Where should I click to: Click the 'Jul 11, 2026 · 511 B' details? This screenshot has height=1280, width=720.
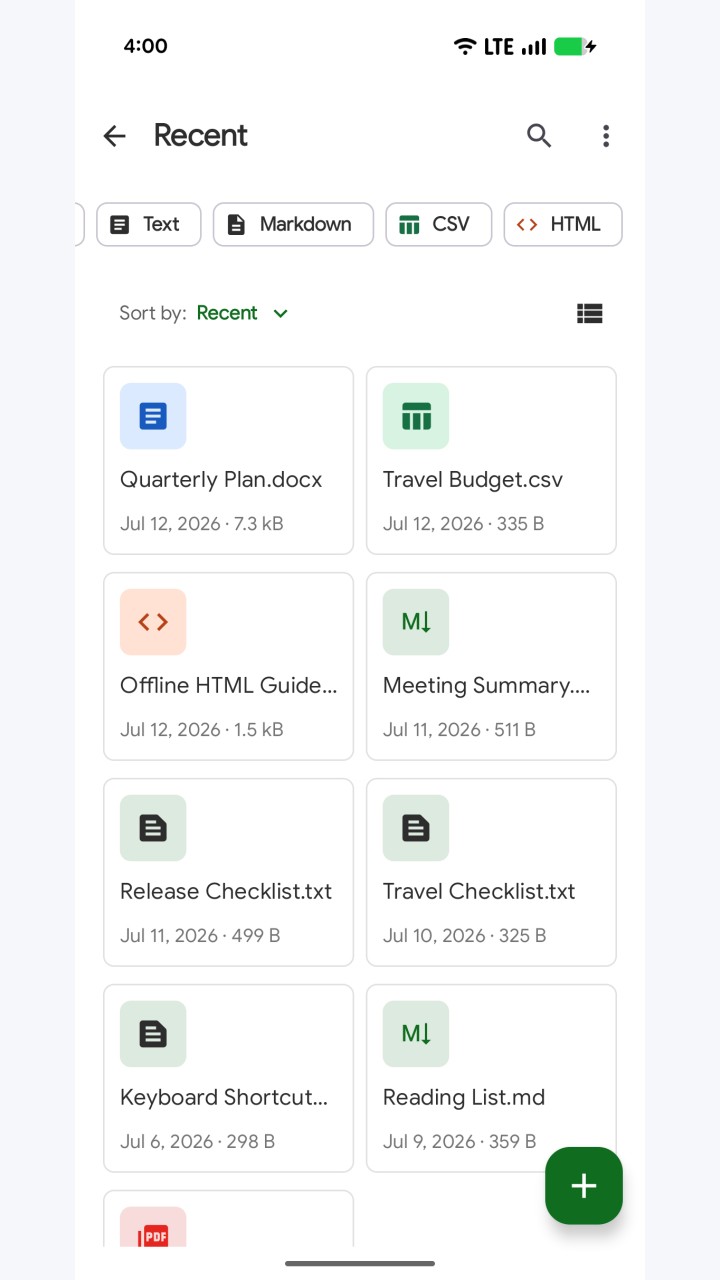[460, 730]
